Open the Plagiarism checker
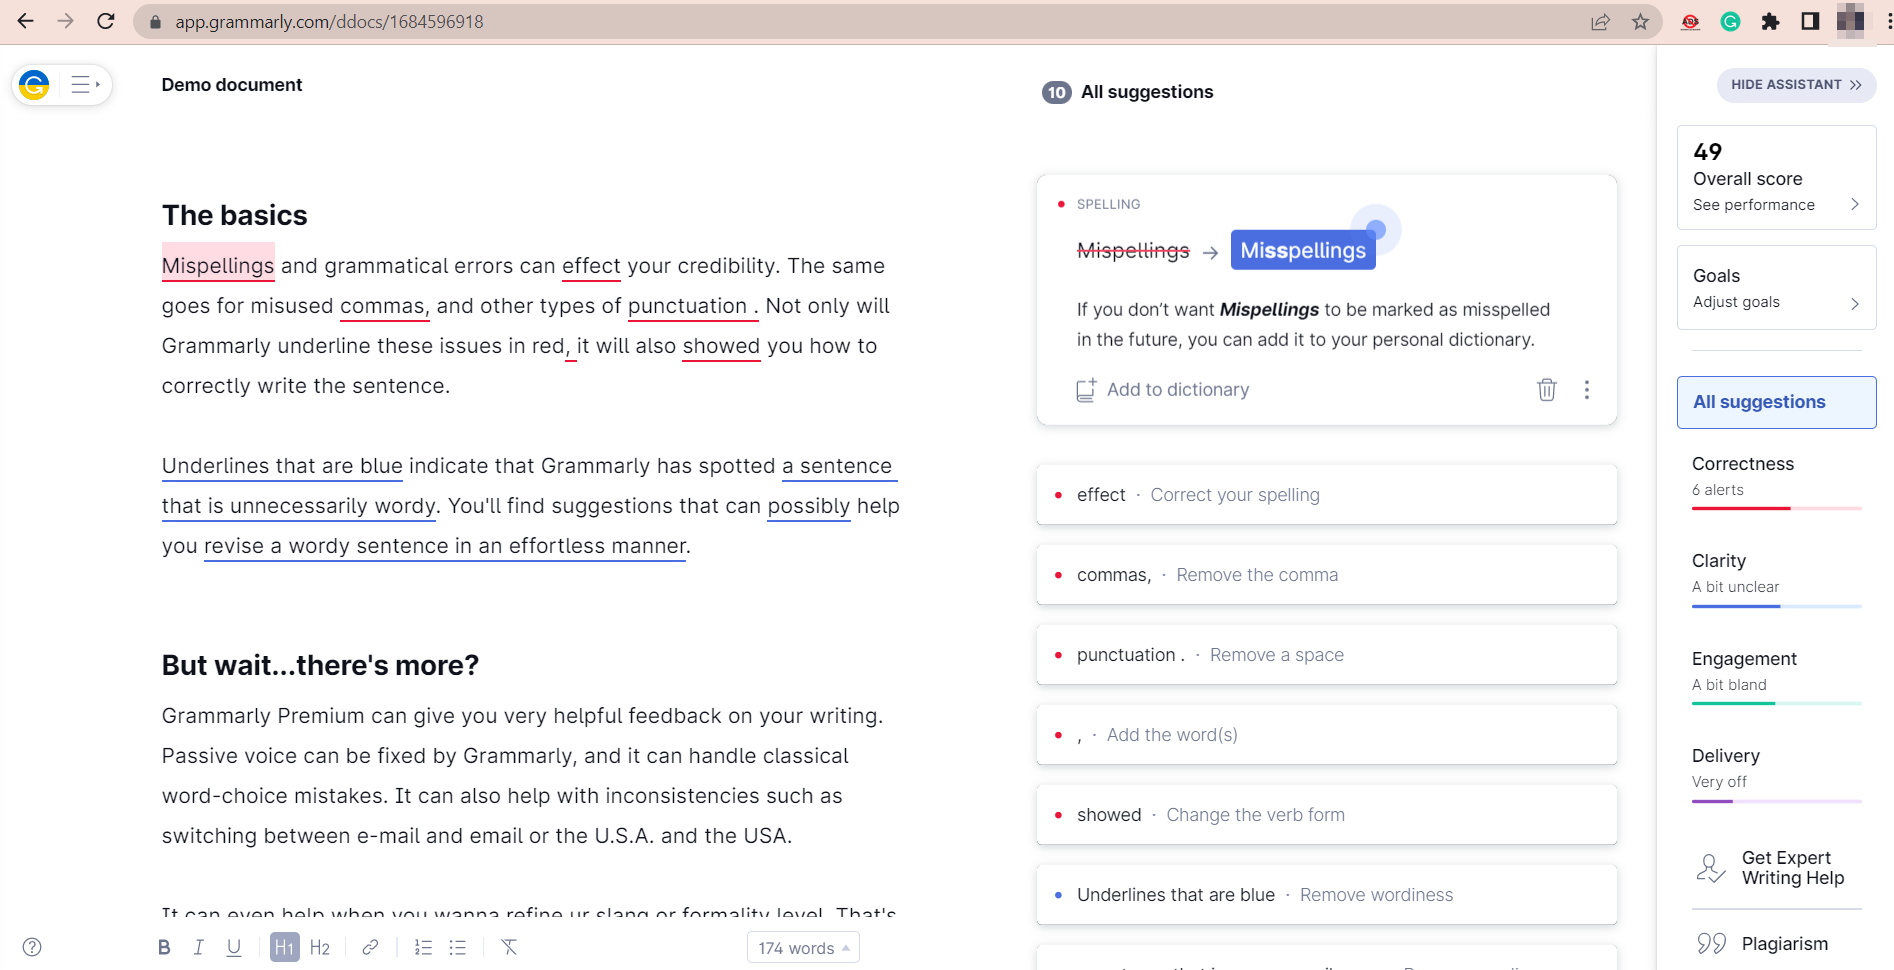Image resolution: width=1894 pixels, height=970 pixels. [1776, 944]
